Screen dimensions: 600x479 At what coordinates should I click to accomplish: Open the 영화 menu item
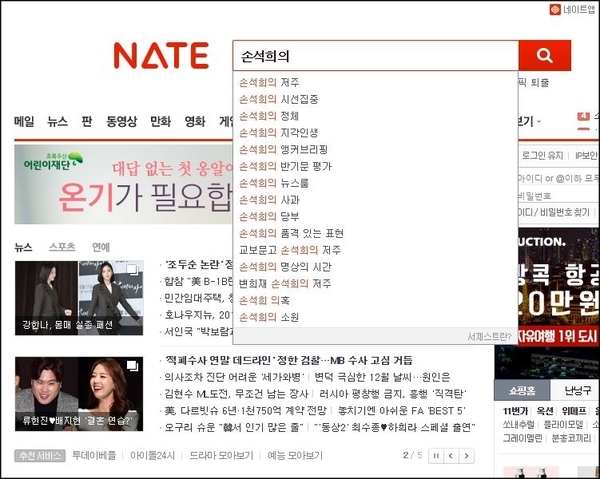195,121
